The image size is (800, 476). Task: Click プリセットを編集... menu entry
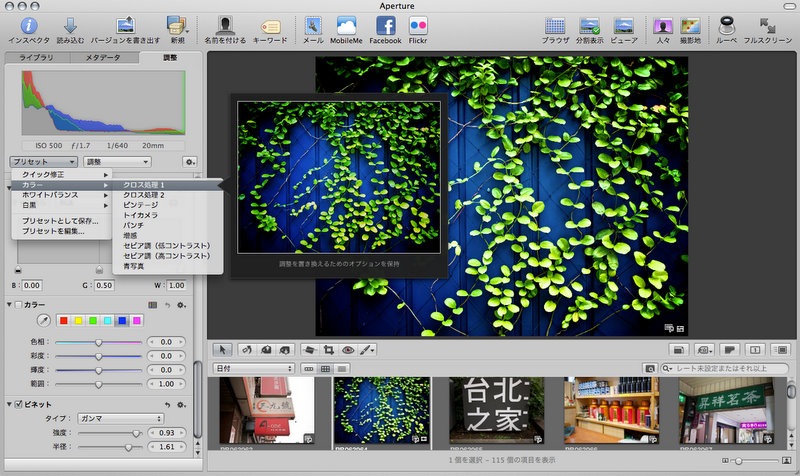tap(61, 231)
